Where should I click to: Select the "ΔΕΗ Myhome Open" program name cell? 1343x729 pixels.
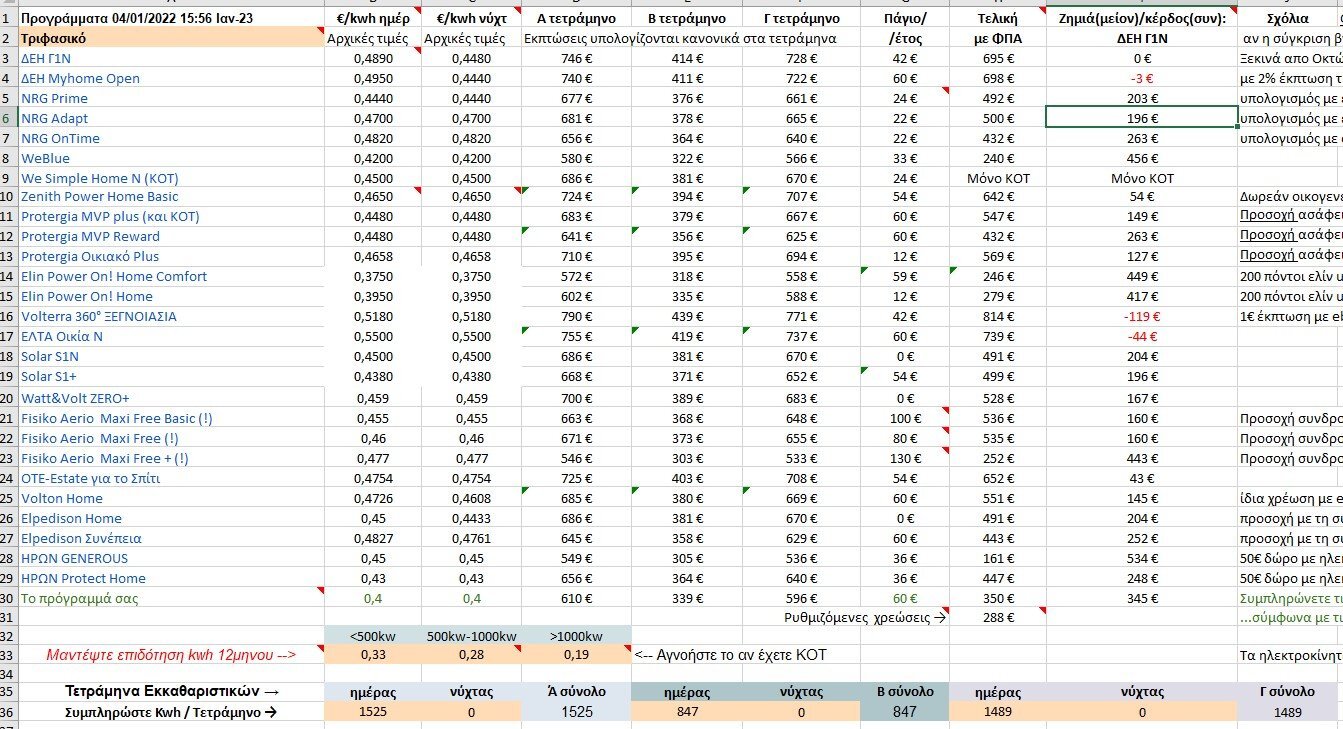[170, 78]
